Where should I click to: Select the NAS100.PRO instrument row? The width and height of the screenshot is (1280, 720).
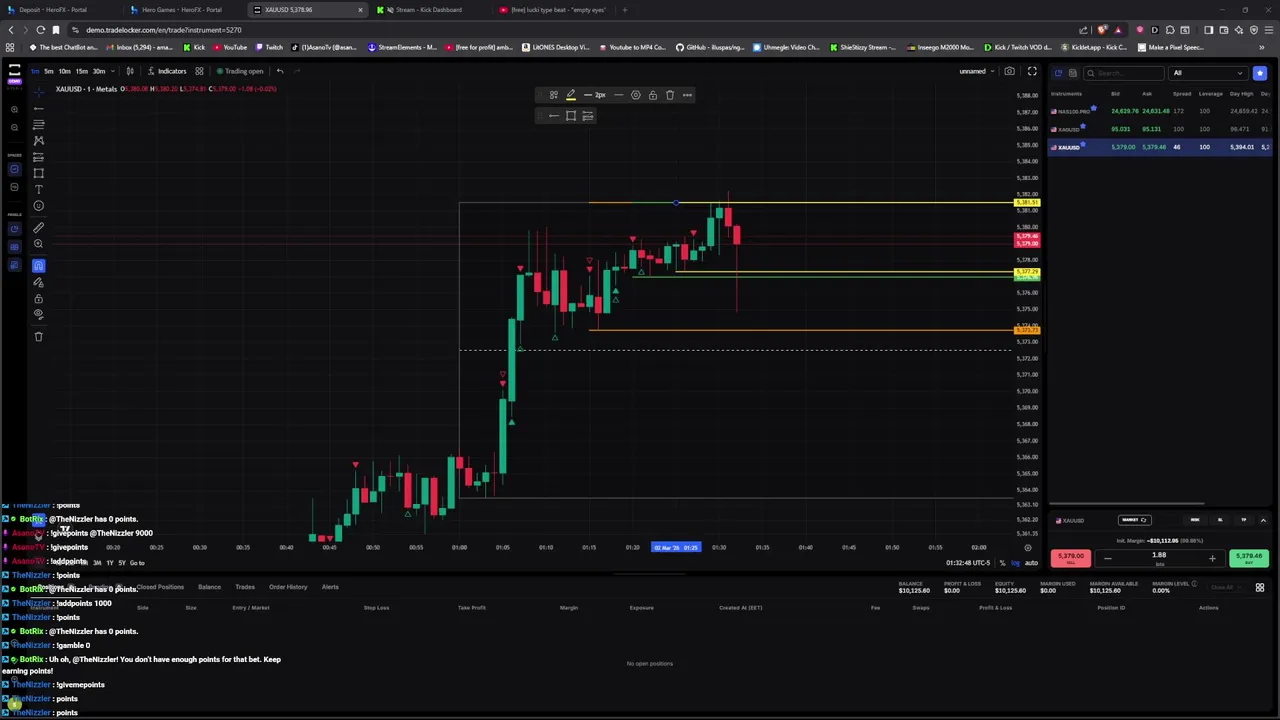(1160, 111)
